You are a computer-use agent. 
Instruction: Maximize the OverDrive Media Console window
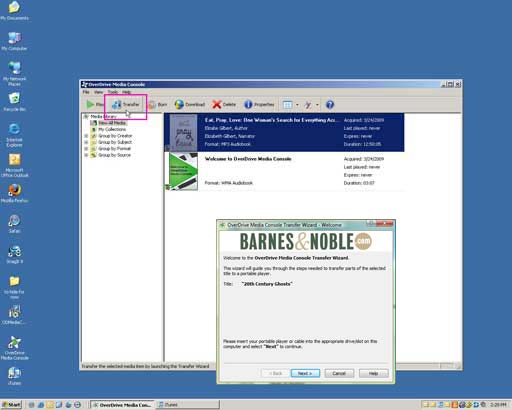coord(450,84)
